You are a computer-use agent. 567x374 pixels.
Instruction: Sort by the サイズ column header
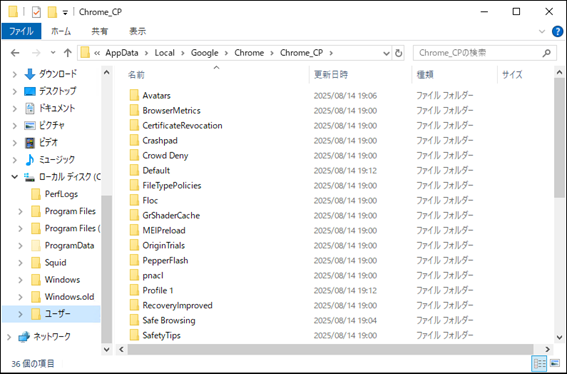coord(512,75)
